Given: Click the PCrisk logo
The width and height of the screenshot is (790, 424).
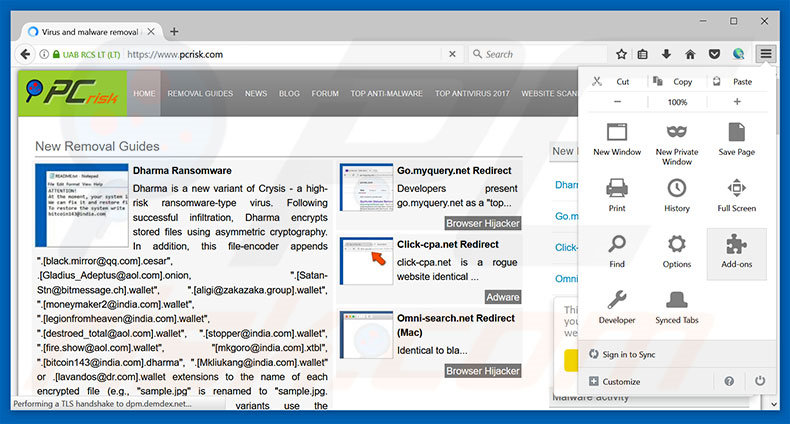Looking at the screenshot, I should click(73, 93).
